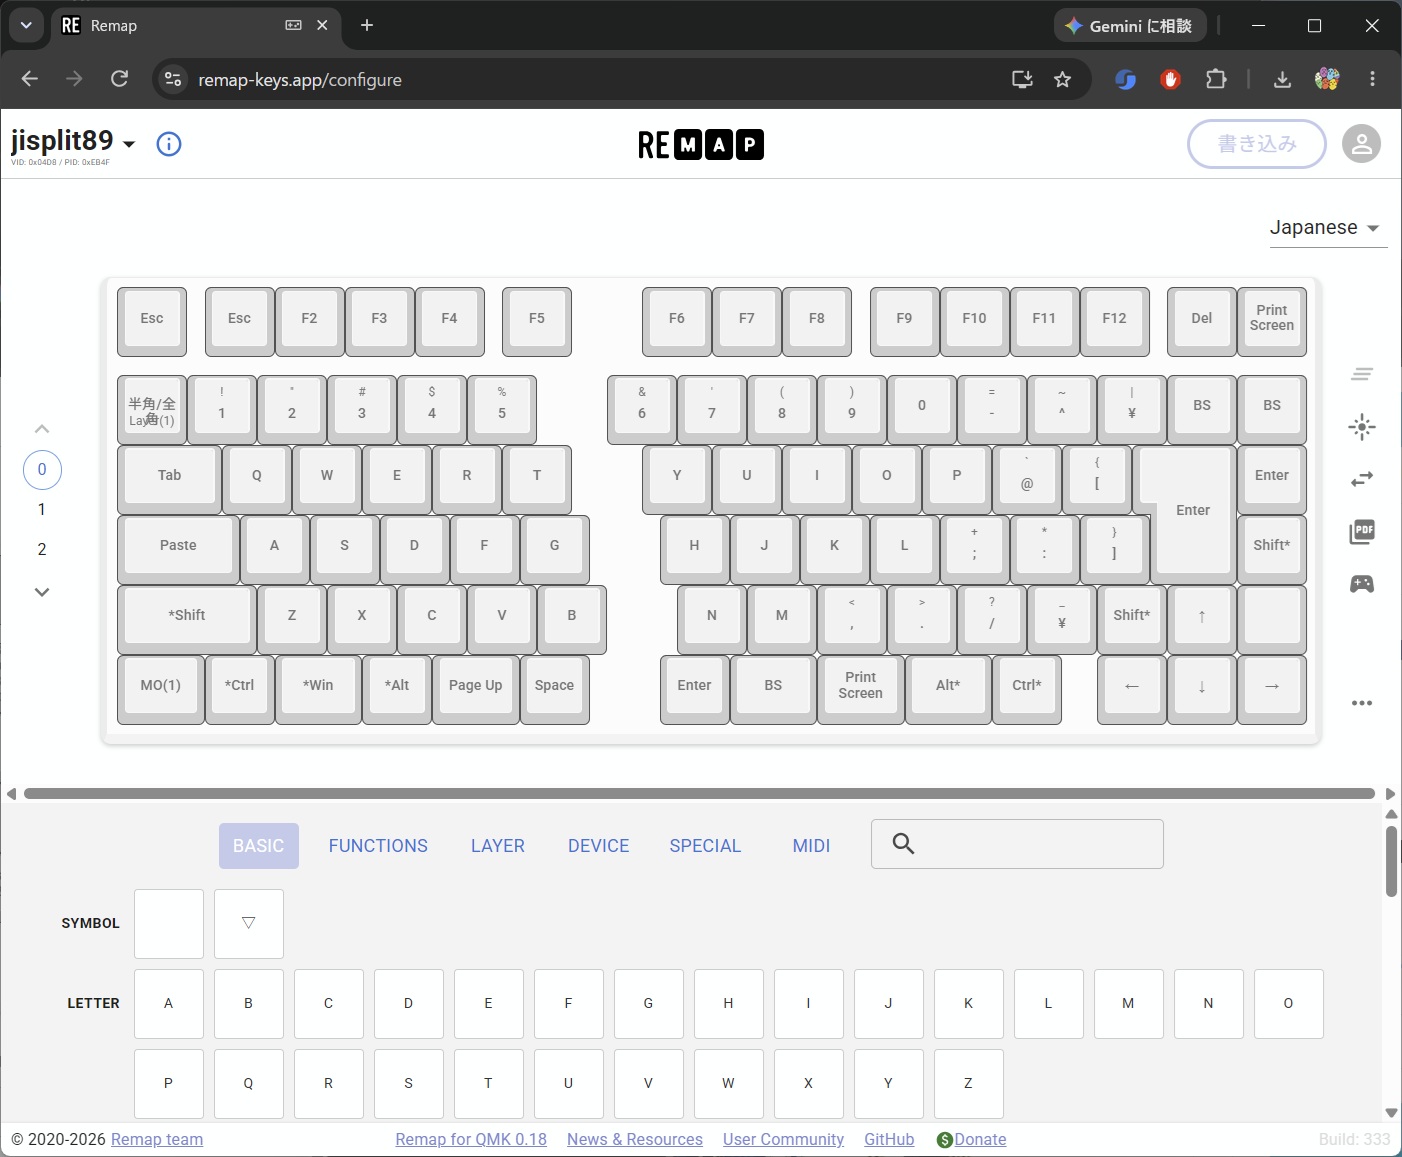The width and height of the screenshot is (1402, 1157).
Task: Click the layer down chevron
Action: coord(42,592)
